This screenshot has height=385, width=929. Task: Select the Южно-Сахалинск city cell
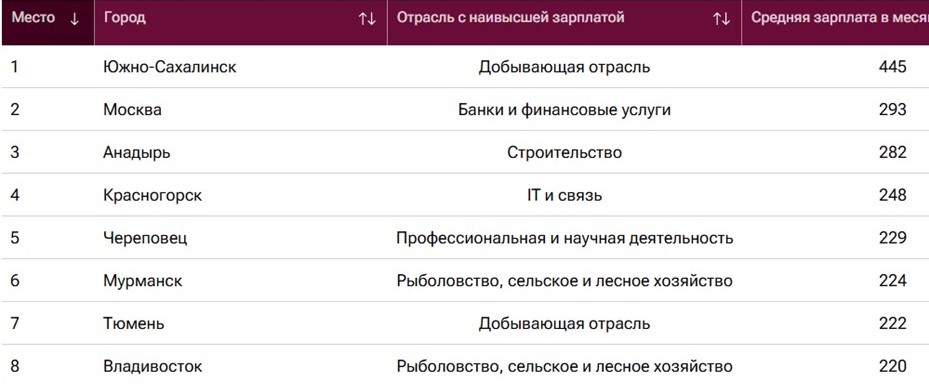point(169,67)
